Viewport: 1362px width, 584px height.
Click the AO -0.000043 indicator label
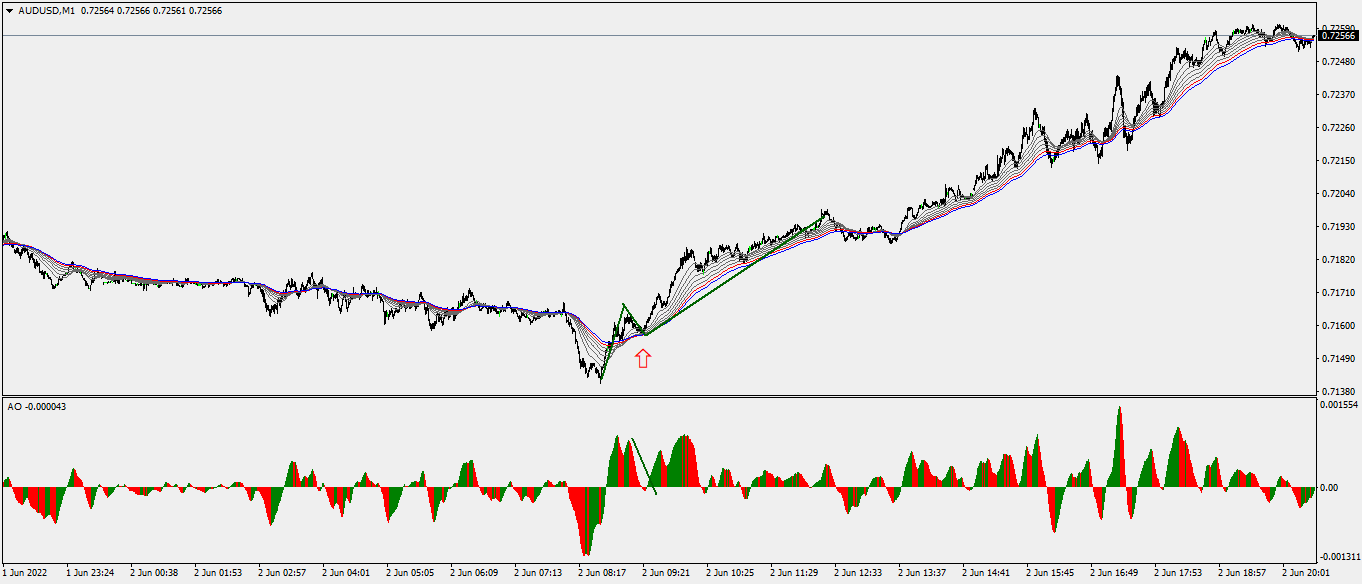click(x=35, y=406)
